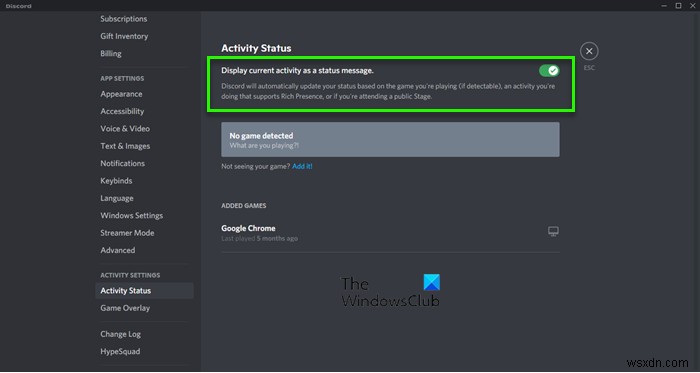Image resolution: width=700 pixels, height=373 pixels.
Task: Close settings with the ESC X button
Action: coord(589,51)
